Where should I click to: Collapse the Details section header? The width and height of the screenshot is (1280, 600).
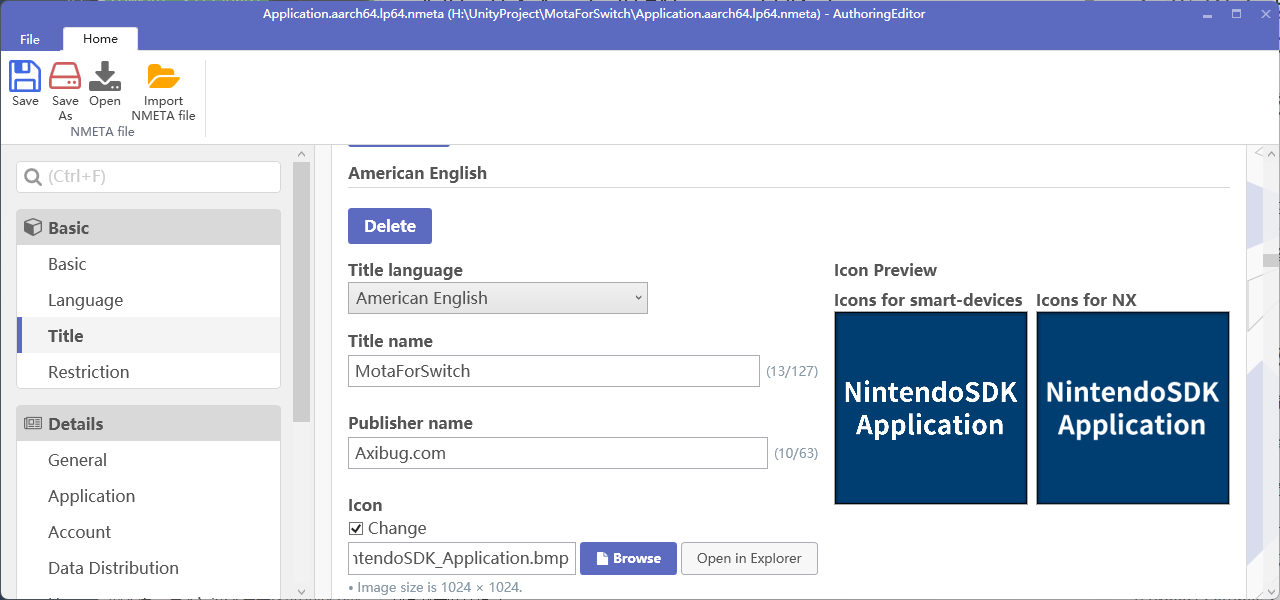click(x=148, y=424)
